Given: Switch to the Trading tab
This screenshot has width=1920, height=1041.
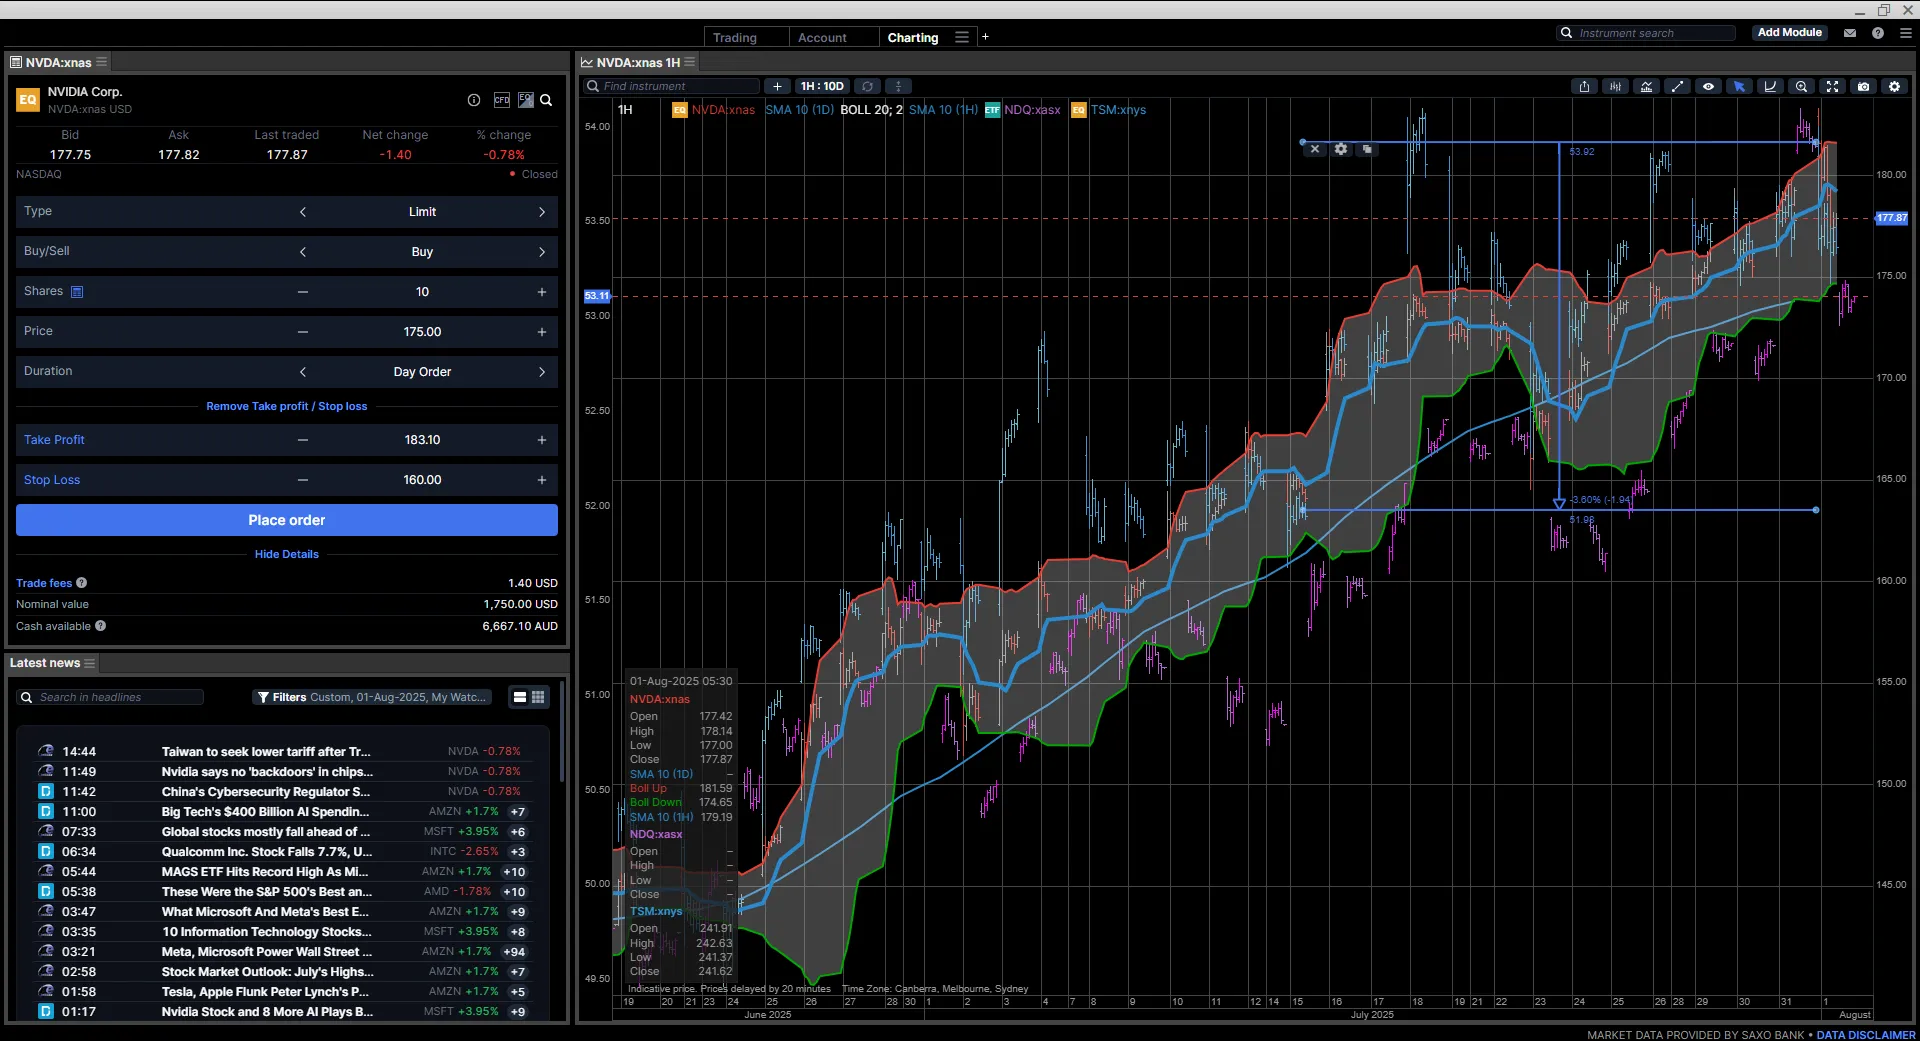Looking at the screenshot, I should pos(735,37).
